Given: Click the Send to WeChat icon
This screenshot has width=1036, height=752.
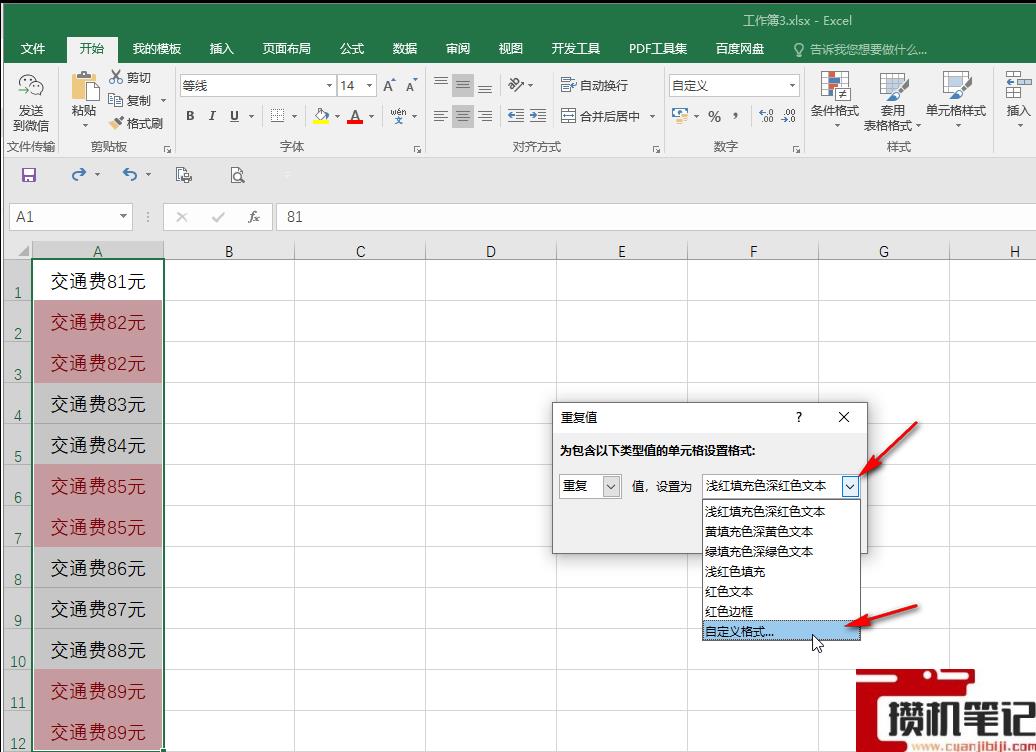Looking at the screenshot, I should [x=30, y=87].
